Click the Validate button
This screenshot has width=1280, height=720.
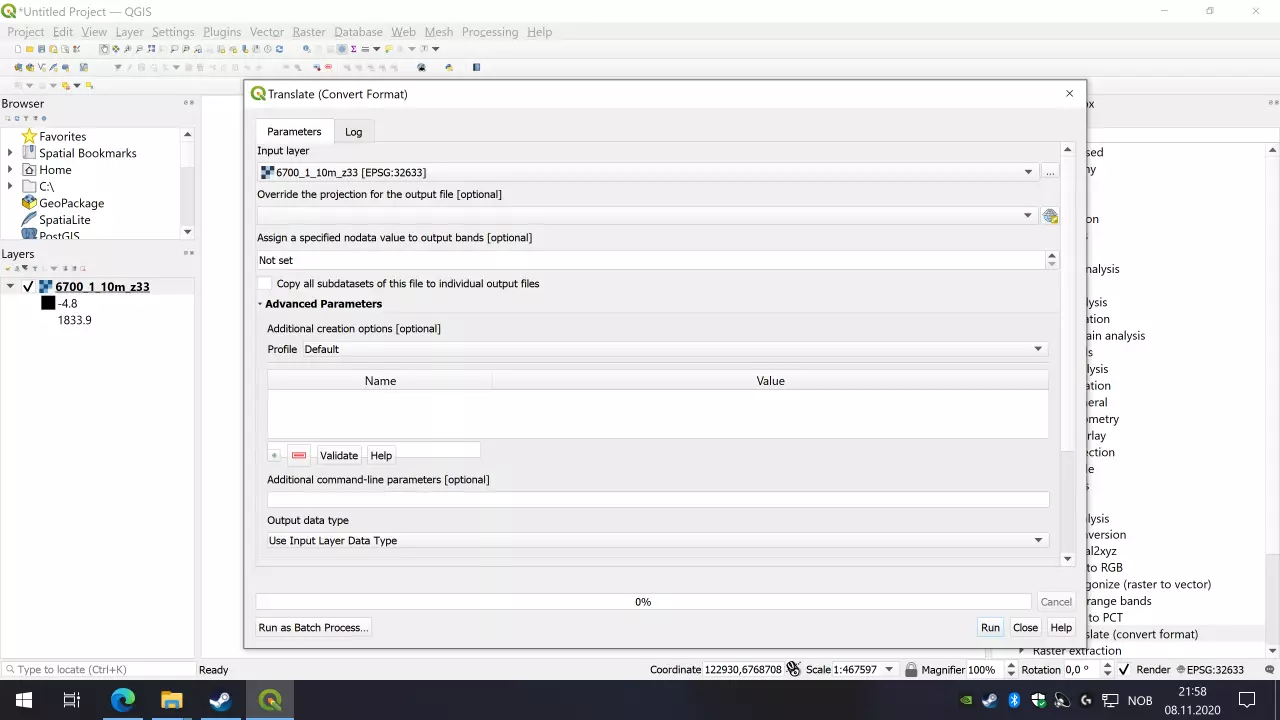tap(339, 455)
